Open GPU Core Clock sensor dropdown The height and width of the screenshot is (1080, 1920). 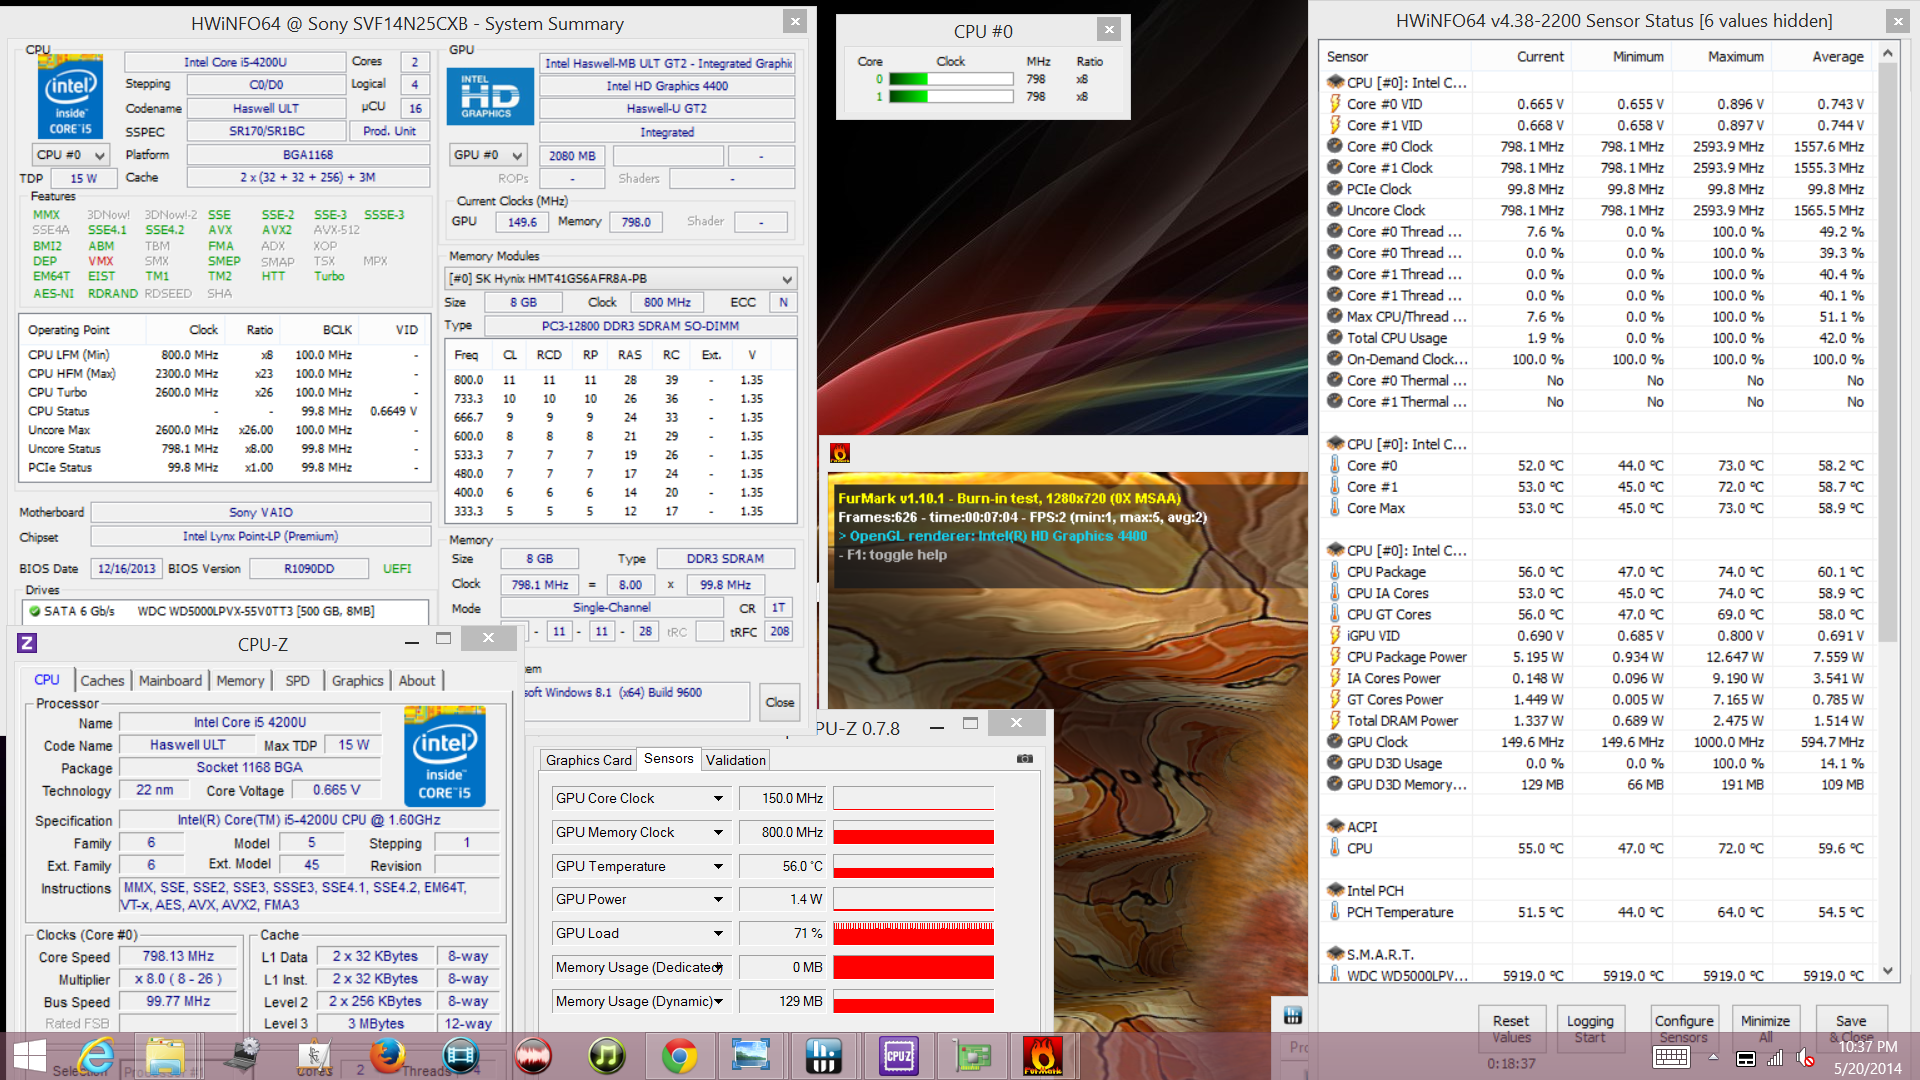click(718, 798)
